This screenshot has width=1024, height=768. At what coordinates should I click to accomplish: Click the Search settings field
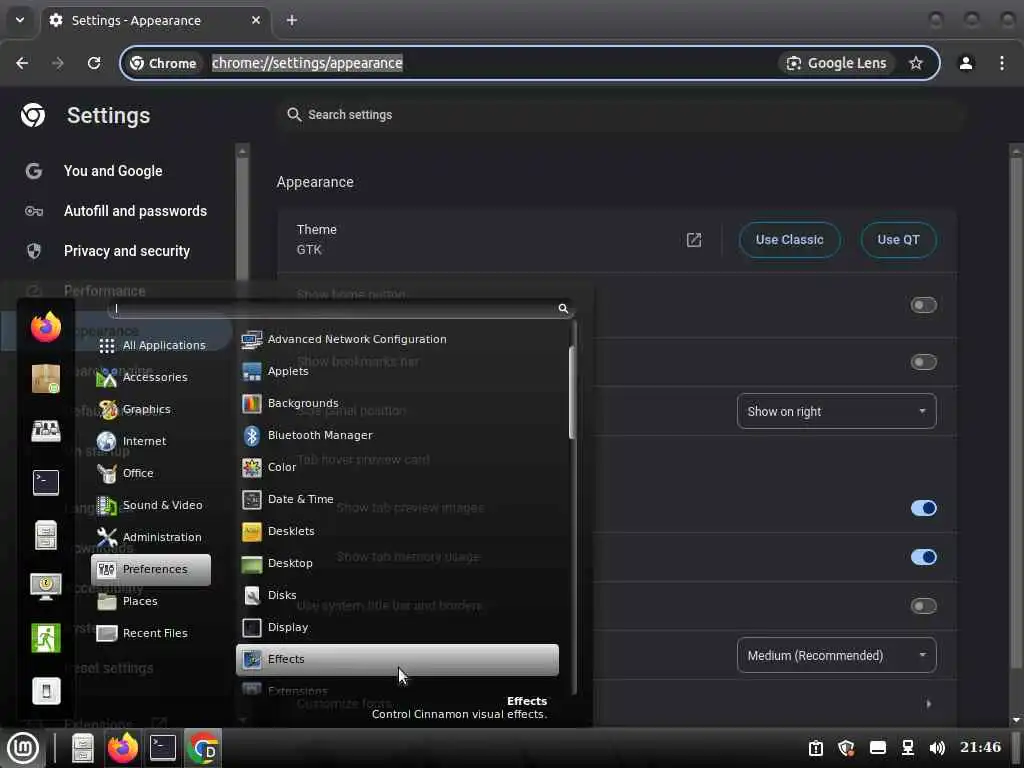coord(619,115)
